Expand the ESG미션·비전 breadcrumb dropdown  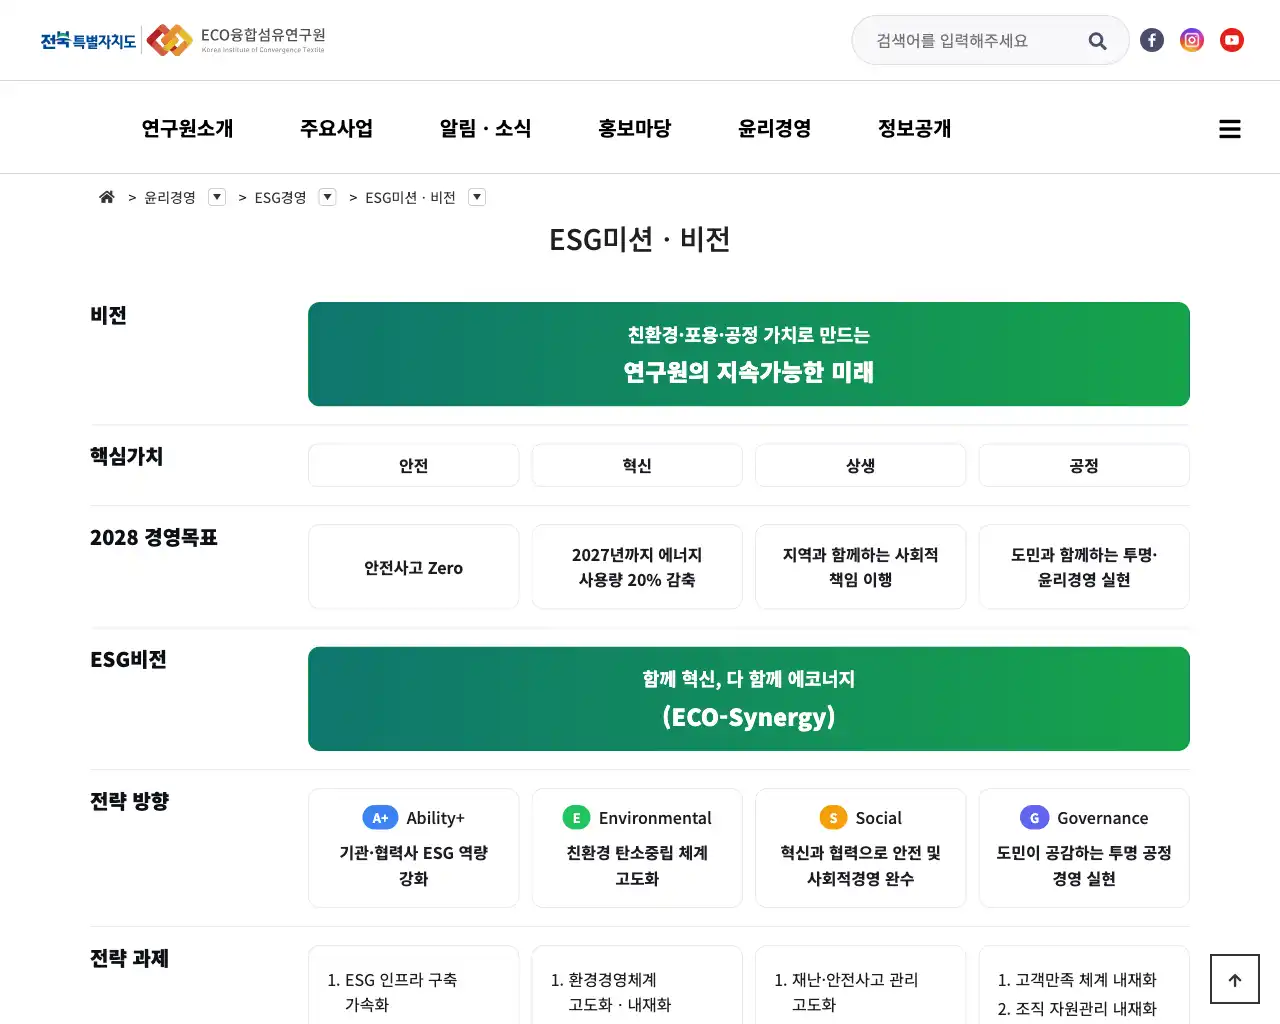pos(477,197)
